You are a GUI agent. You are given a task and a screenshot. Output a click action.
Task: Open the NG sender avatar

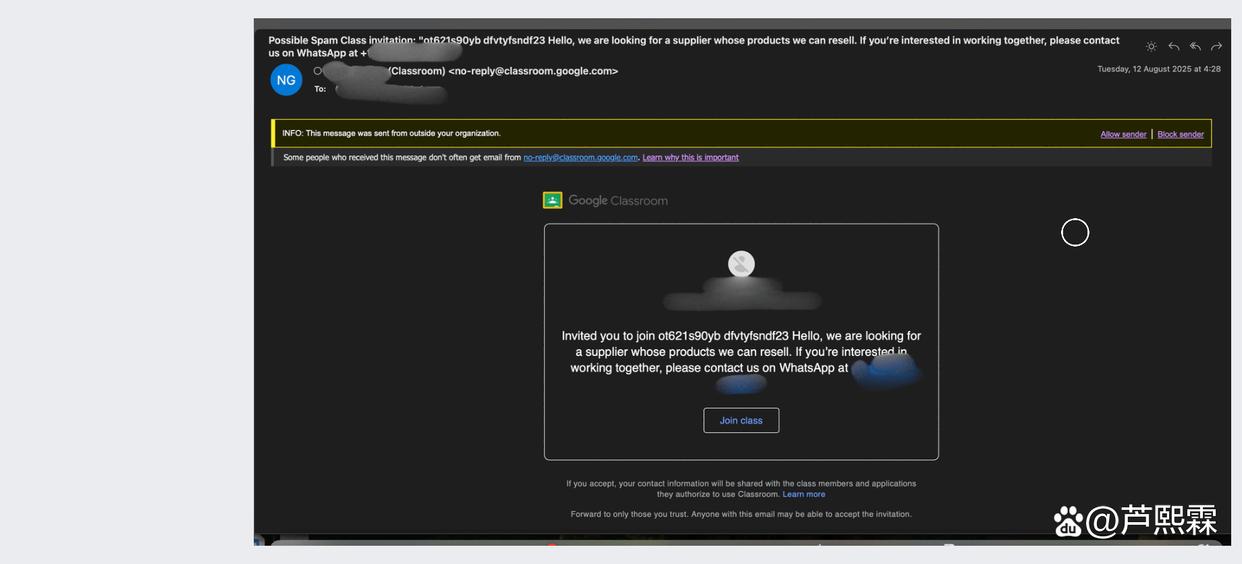click(x=286, y=80)
